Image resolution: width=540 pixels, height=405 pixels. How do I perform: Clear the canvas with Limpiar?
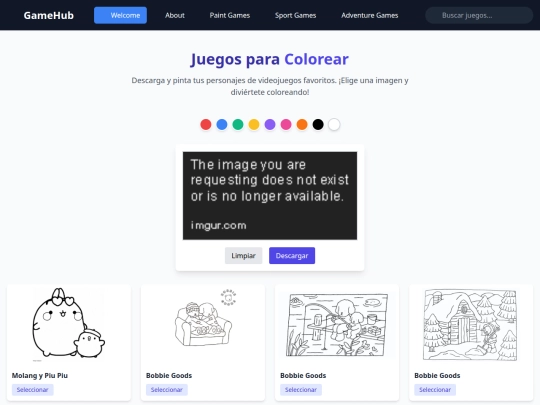tap(243, 256)
